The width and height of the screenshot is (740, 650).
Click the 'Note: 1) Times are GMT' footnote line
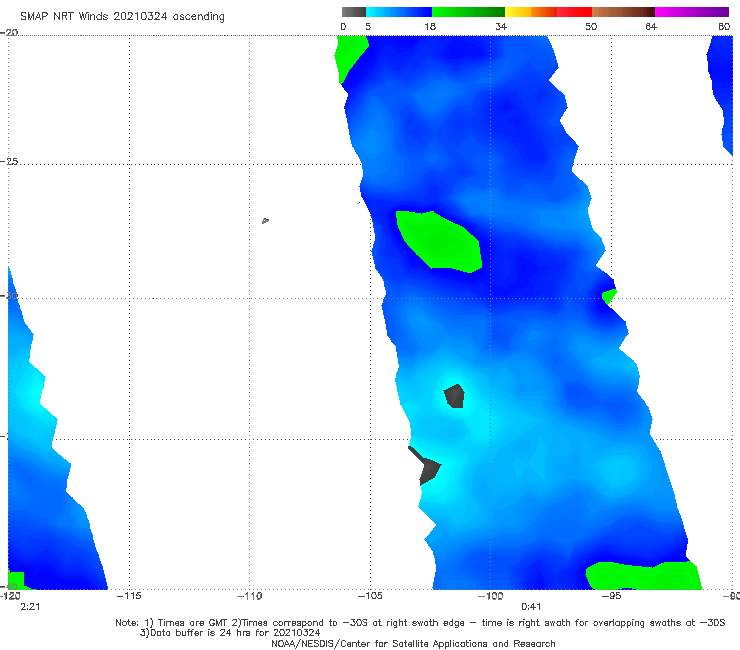pos(420,623)
